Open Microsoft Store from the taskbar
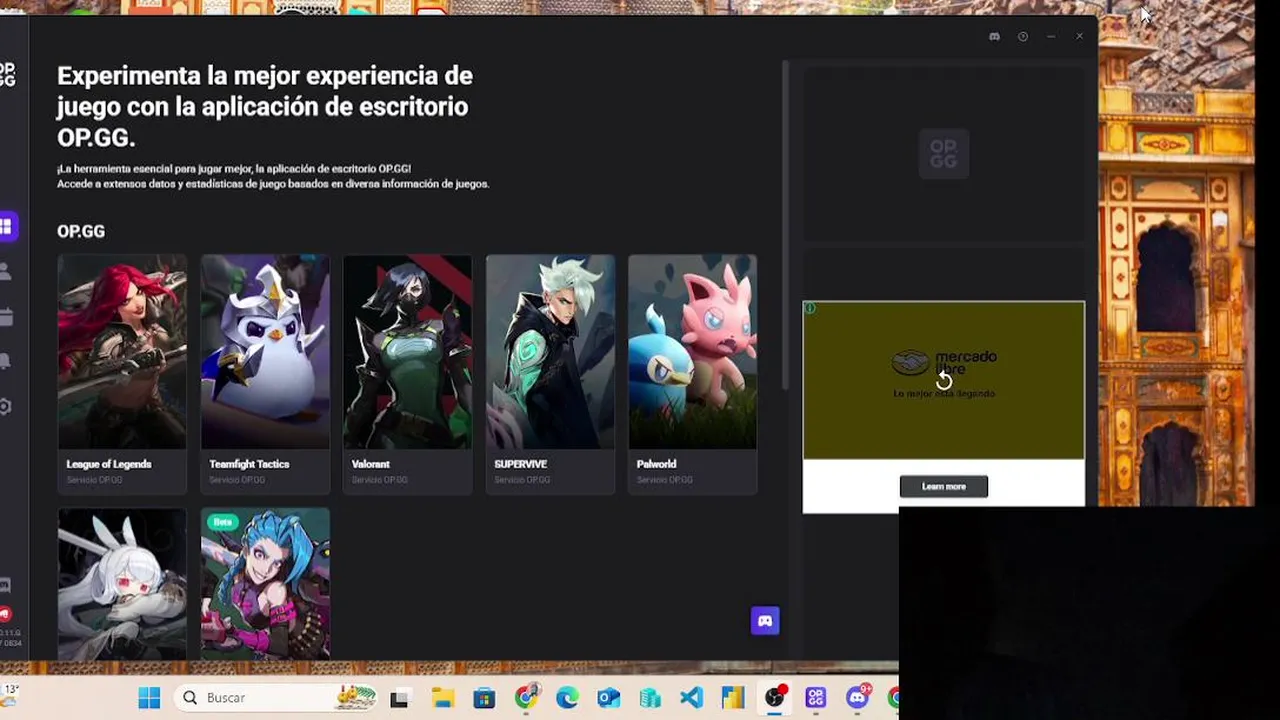 tap(483, 698)
